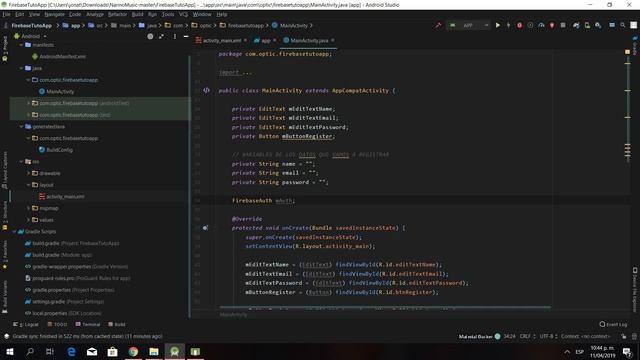Click Attach debugger to Android process icon
The image size is (640, 360).
(552, 25)
